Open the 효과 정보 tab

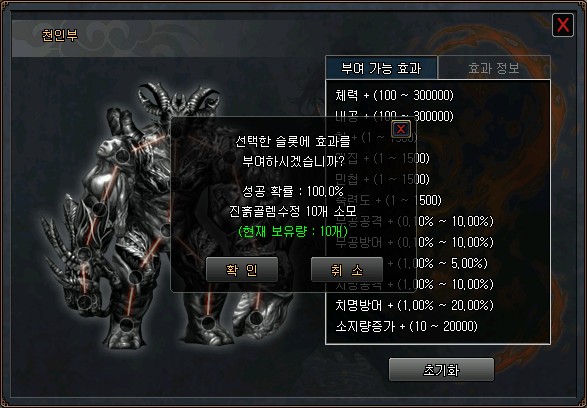coord(494,68)
